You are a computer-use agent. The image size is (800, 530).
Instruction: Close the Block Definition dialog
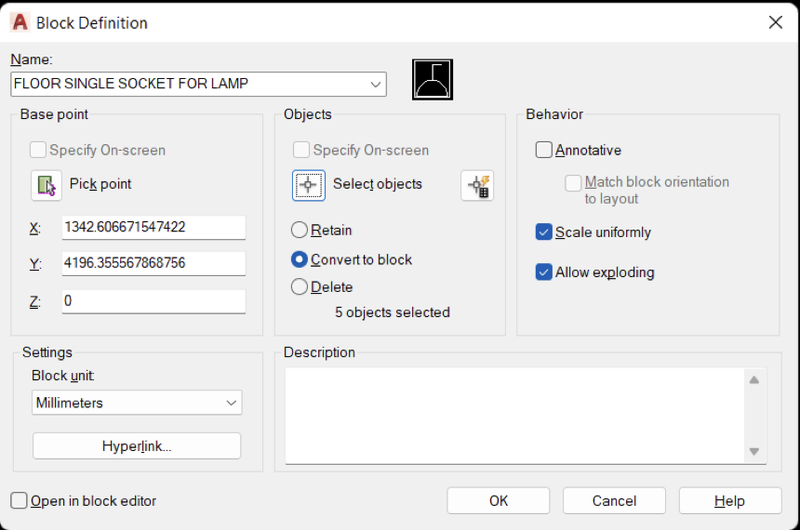776,22
